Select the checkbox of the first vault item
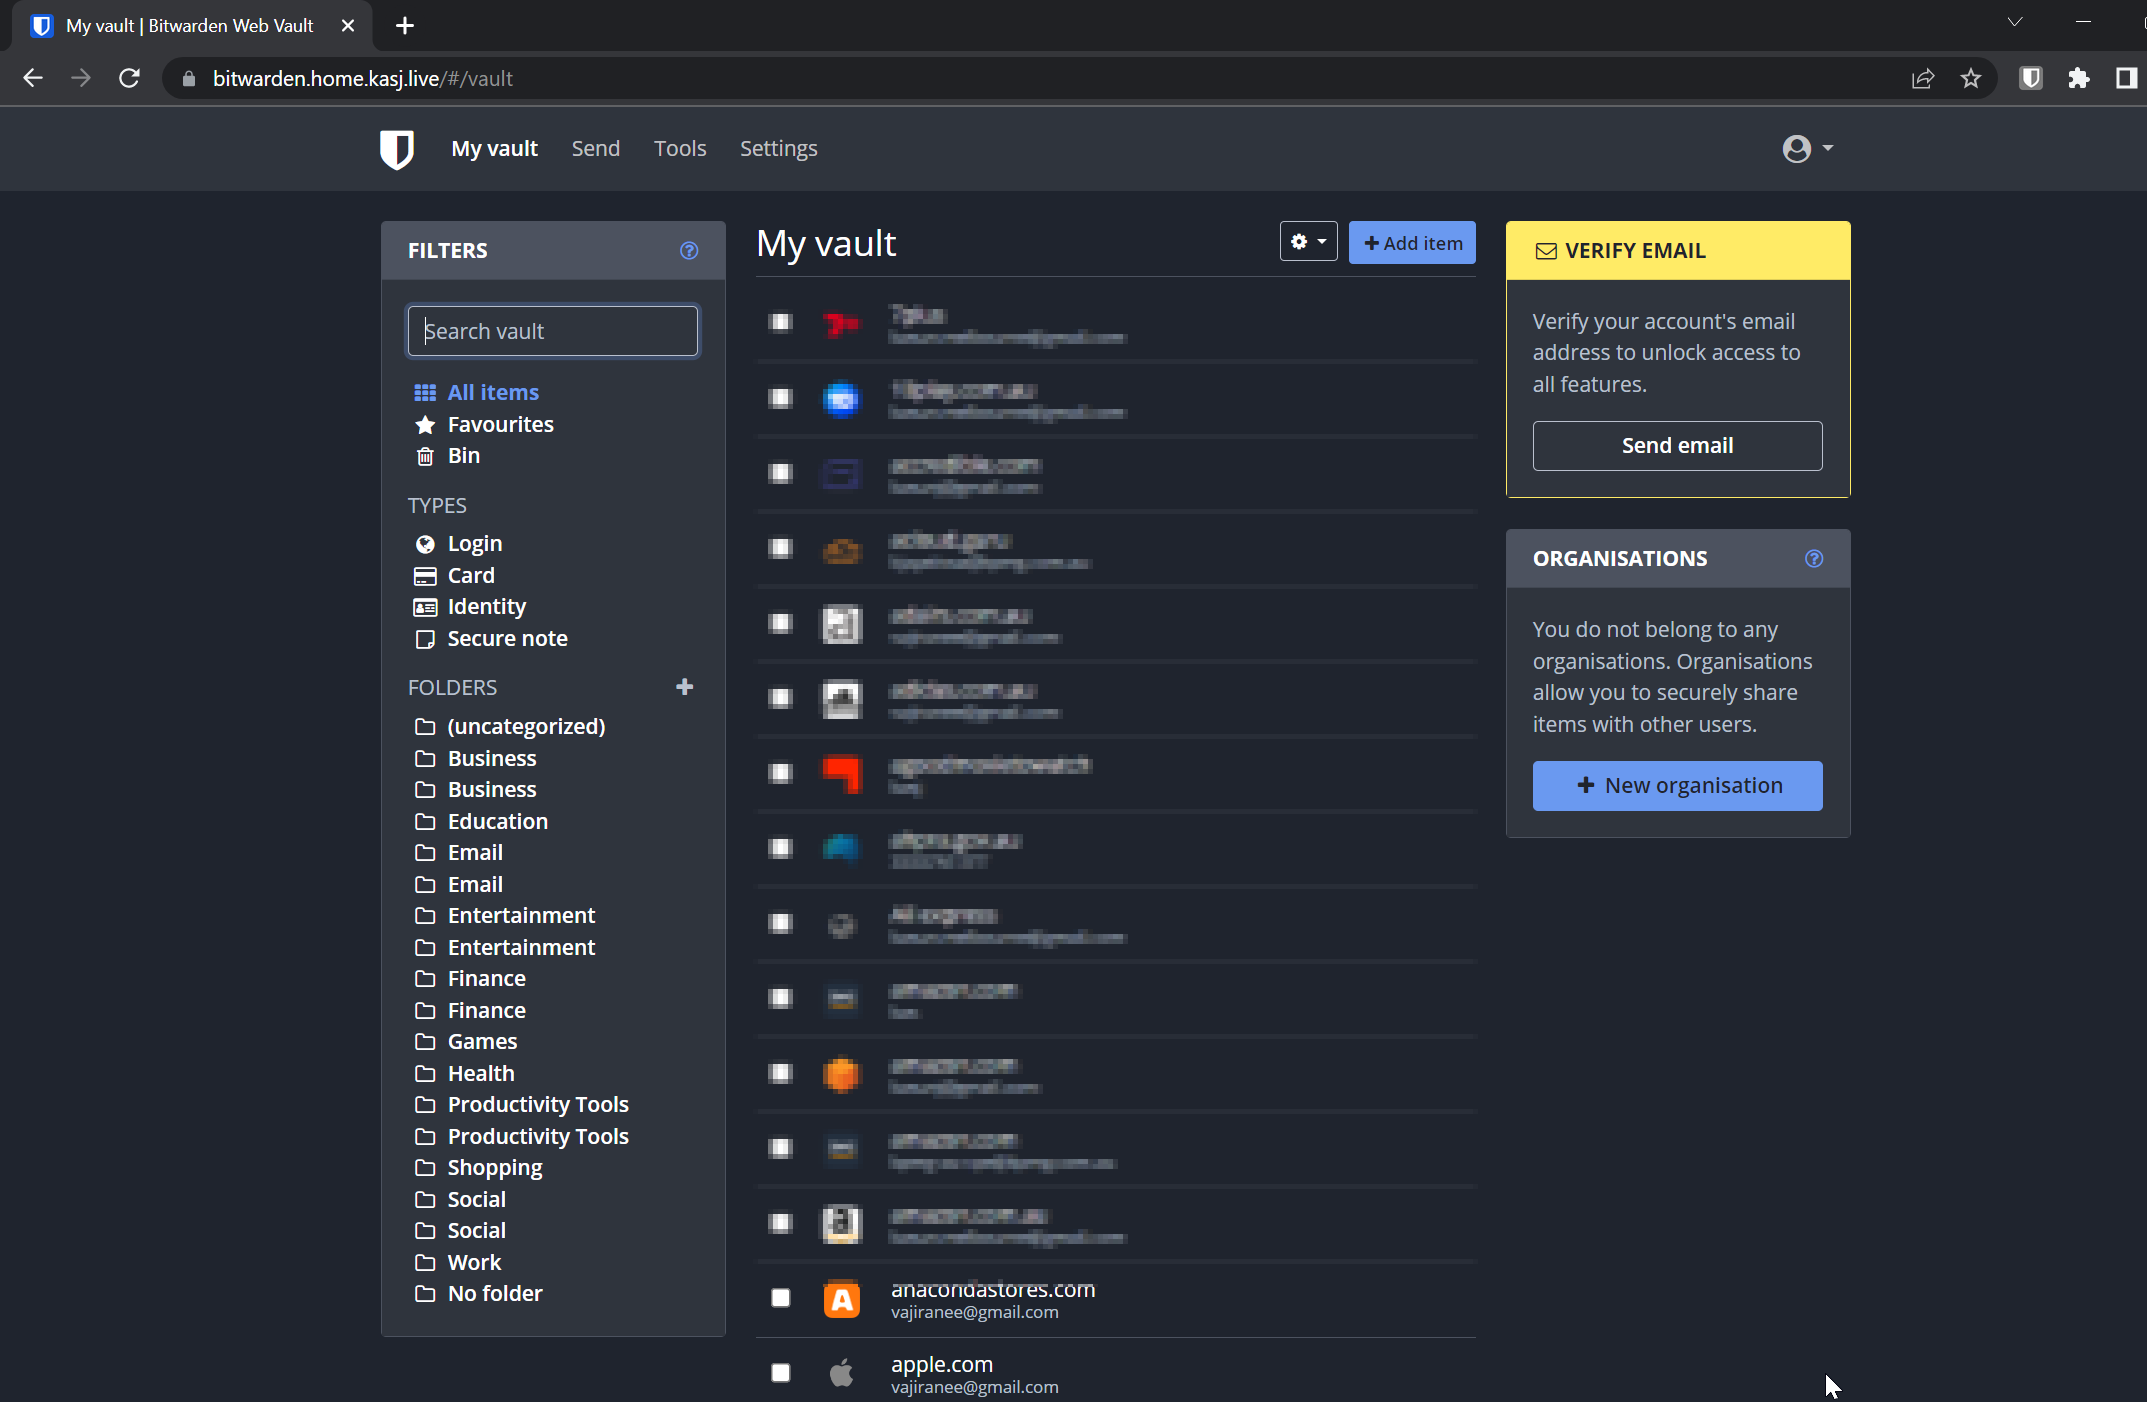 pyautogui.click(x=781, y=322)
